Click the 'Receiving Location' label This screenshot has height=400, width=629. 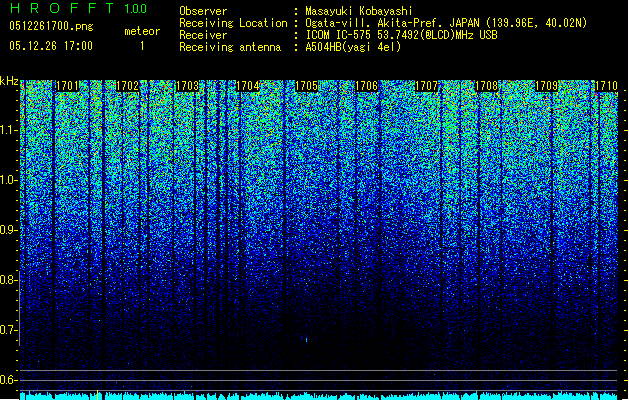point(233,23)
